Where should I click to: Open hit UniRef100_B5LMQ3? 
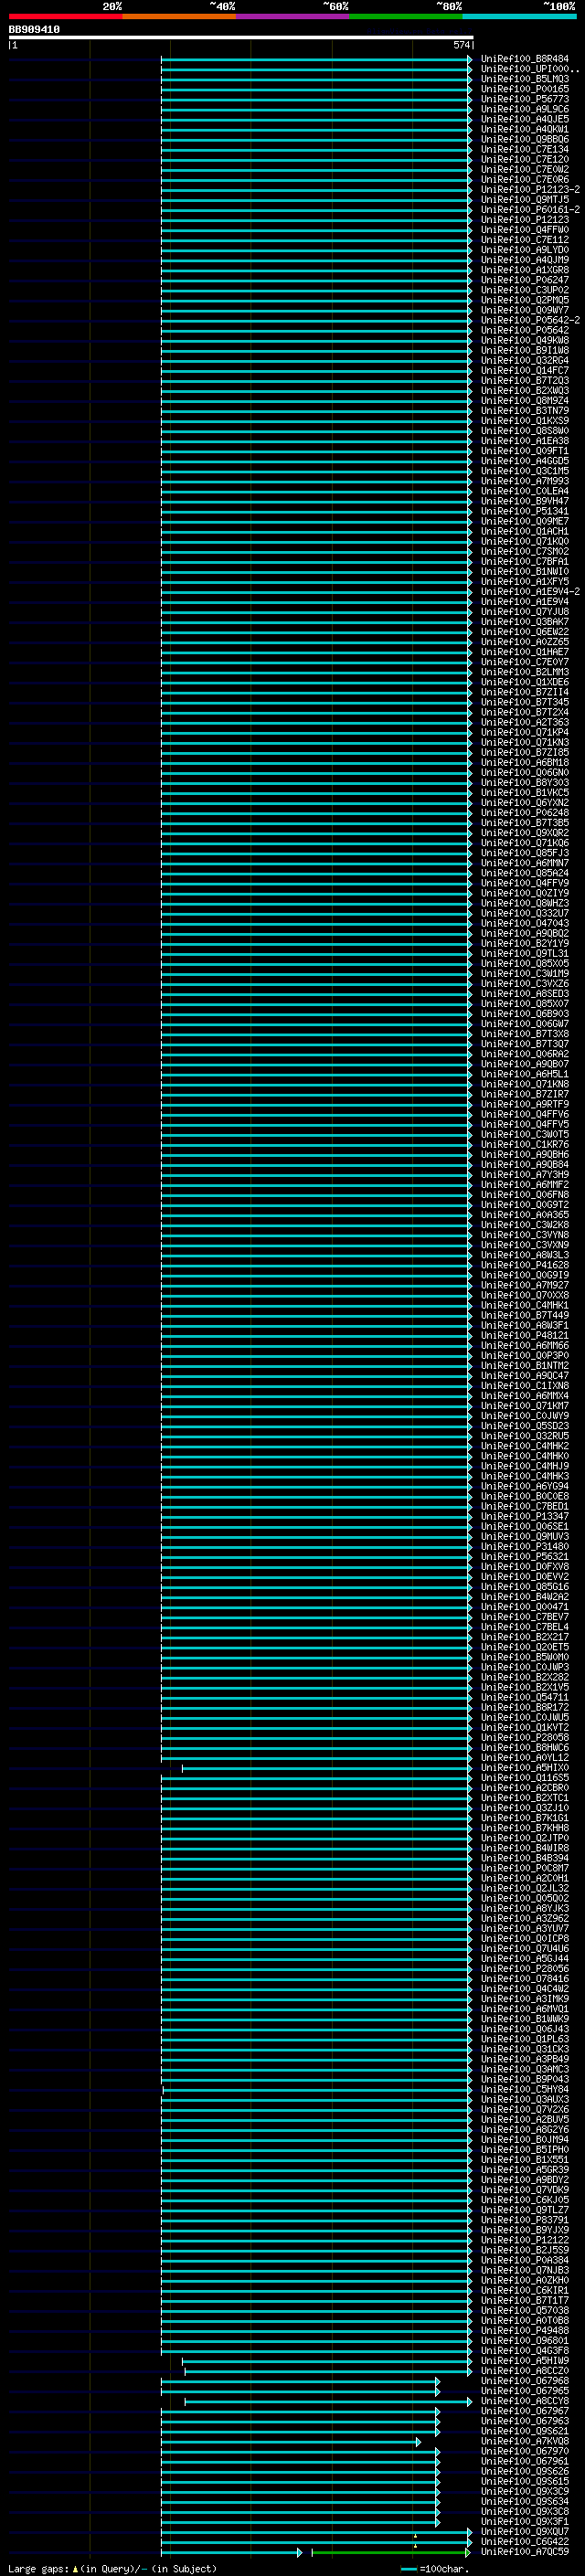525,79
